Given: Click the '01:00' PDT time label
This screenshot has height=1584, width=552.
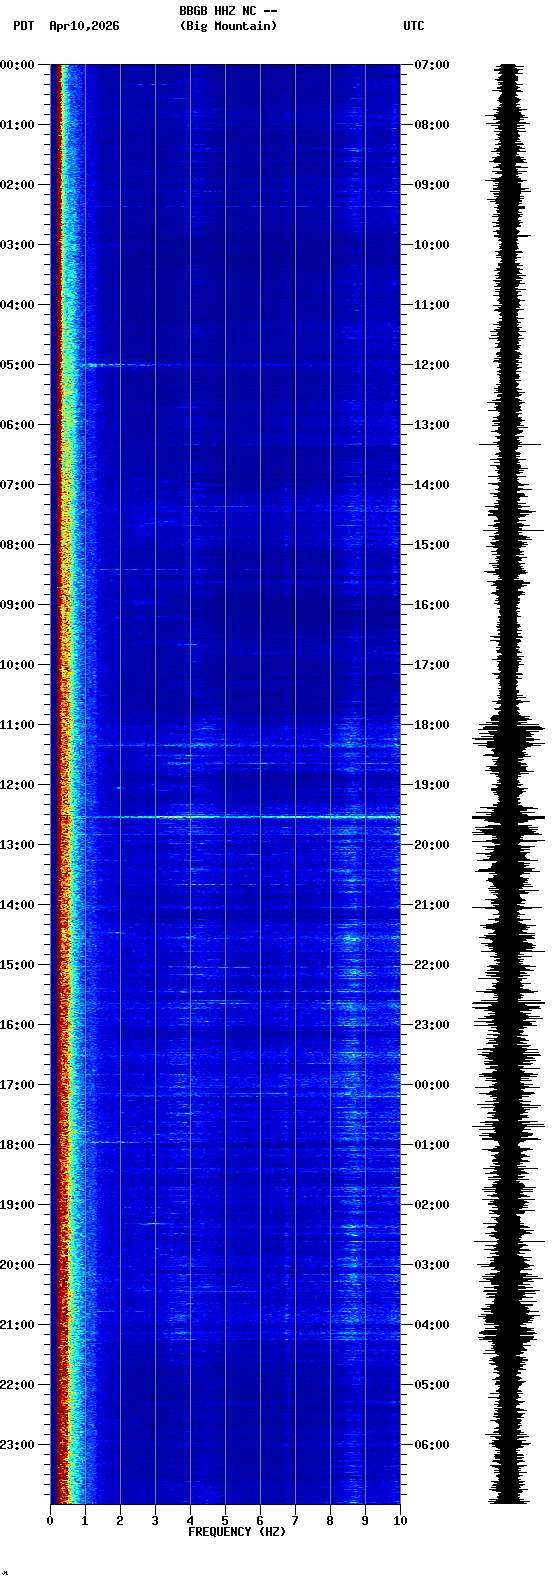Looking at the screenshot, I should (x=18, y=125).
